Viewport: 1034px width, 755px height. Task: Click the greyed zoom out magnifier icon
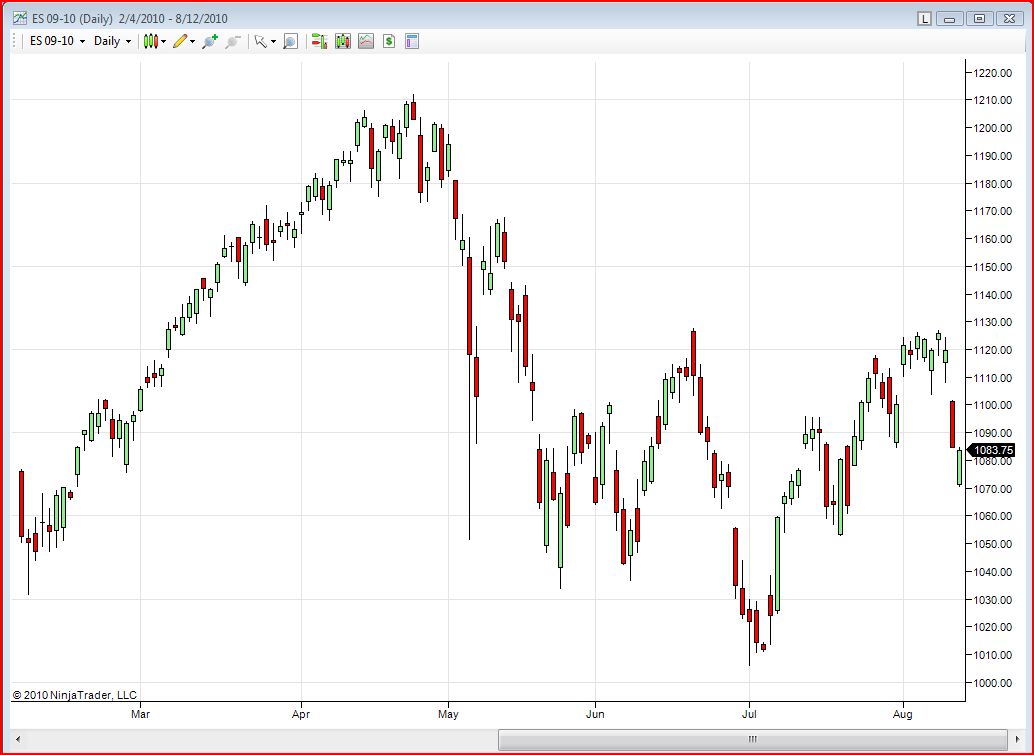232,42
